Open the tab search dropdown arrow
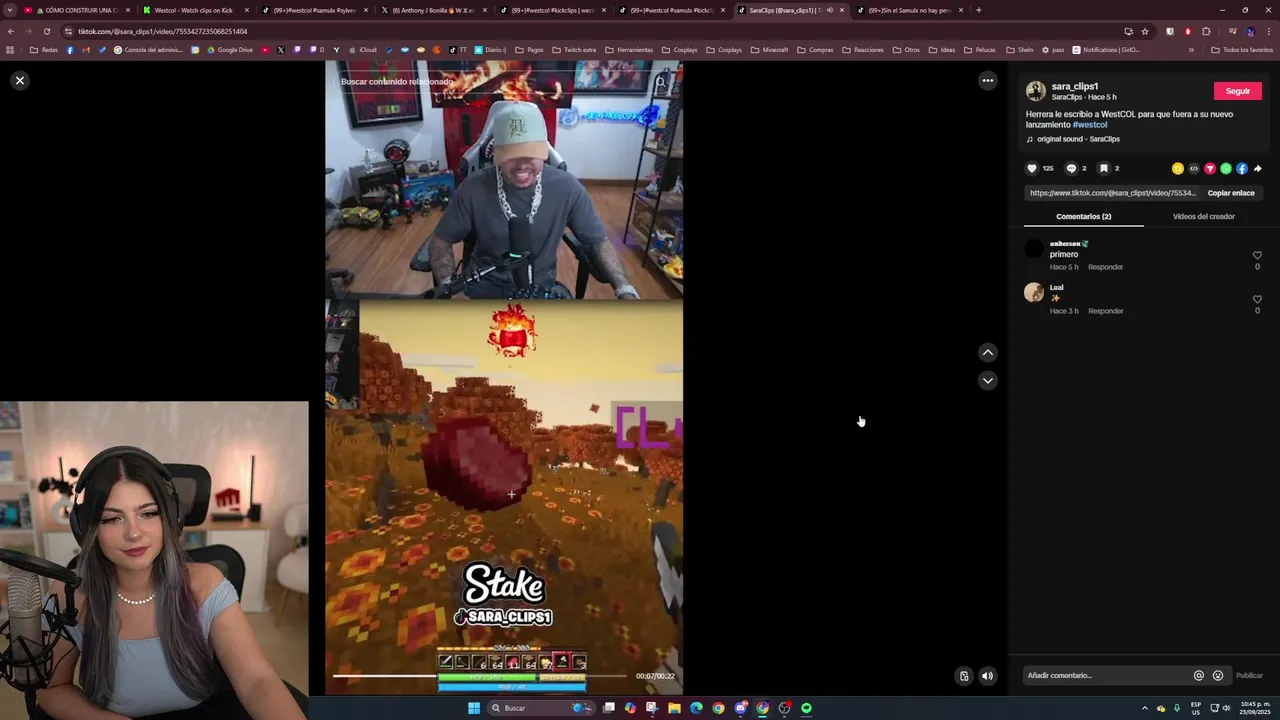The height and width of the screenshot is (720, 1280). (x=10, y=10)
